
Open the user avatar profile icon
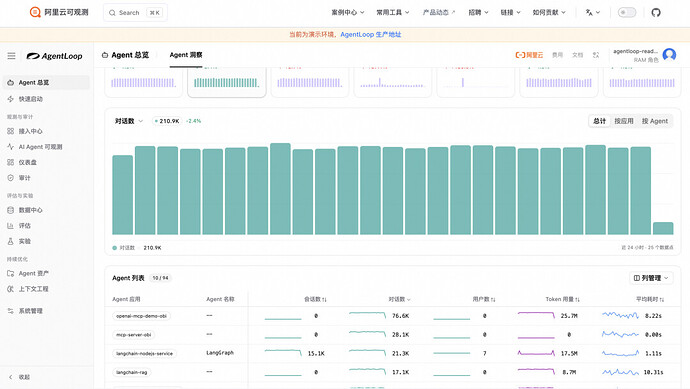click(x=669, y=55)
